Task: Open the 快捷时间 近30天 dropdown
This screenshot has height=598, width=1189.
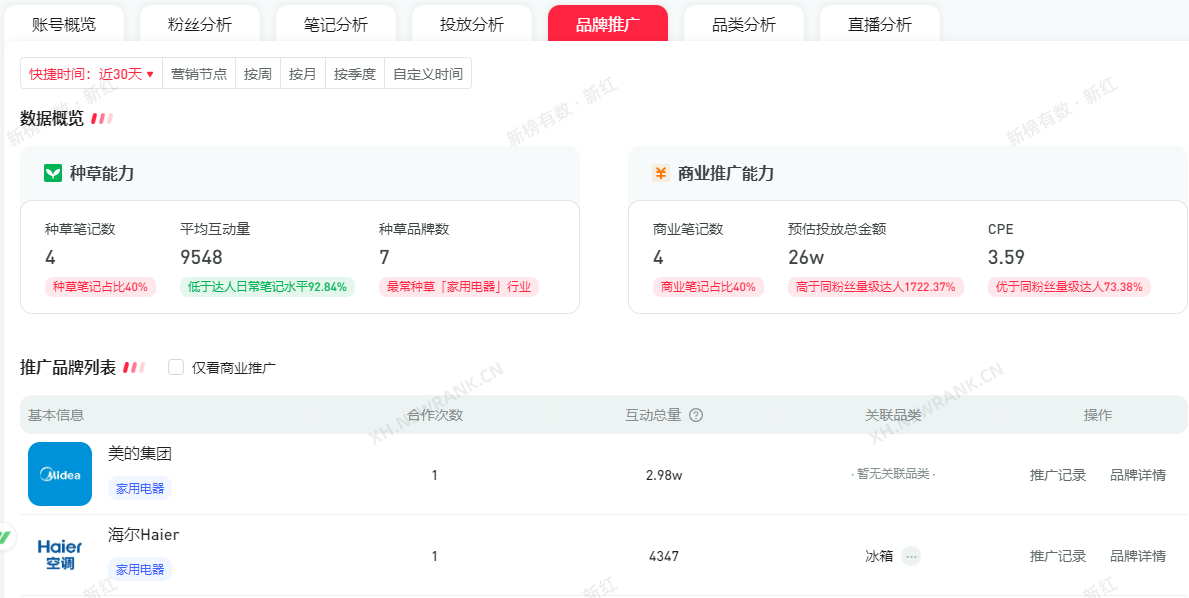Action: pyautogui.click(x=91, y=74)
